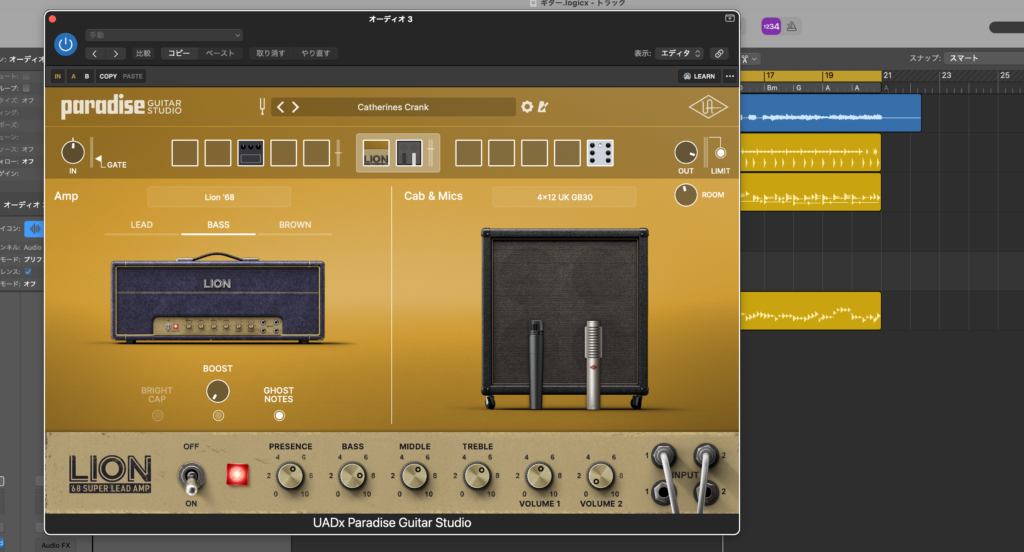Switch to the BROWN amp channel tab
1024x552 pixels.
(x=295, y=225)
